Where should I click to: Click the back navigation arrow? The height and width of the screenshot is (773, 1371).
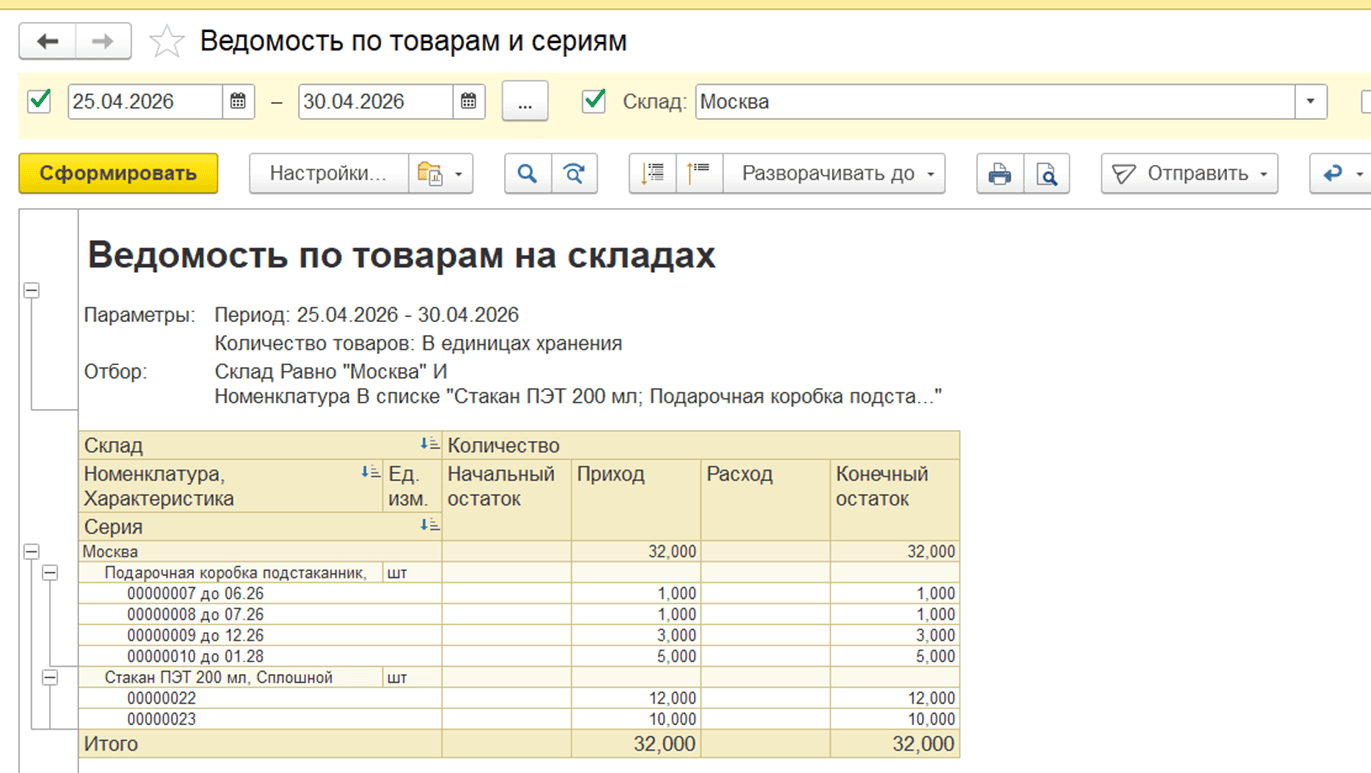(47, 42)
